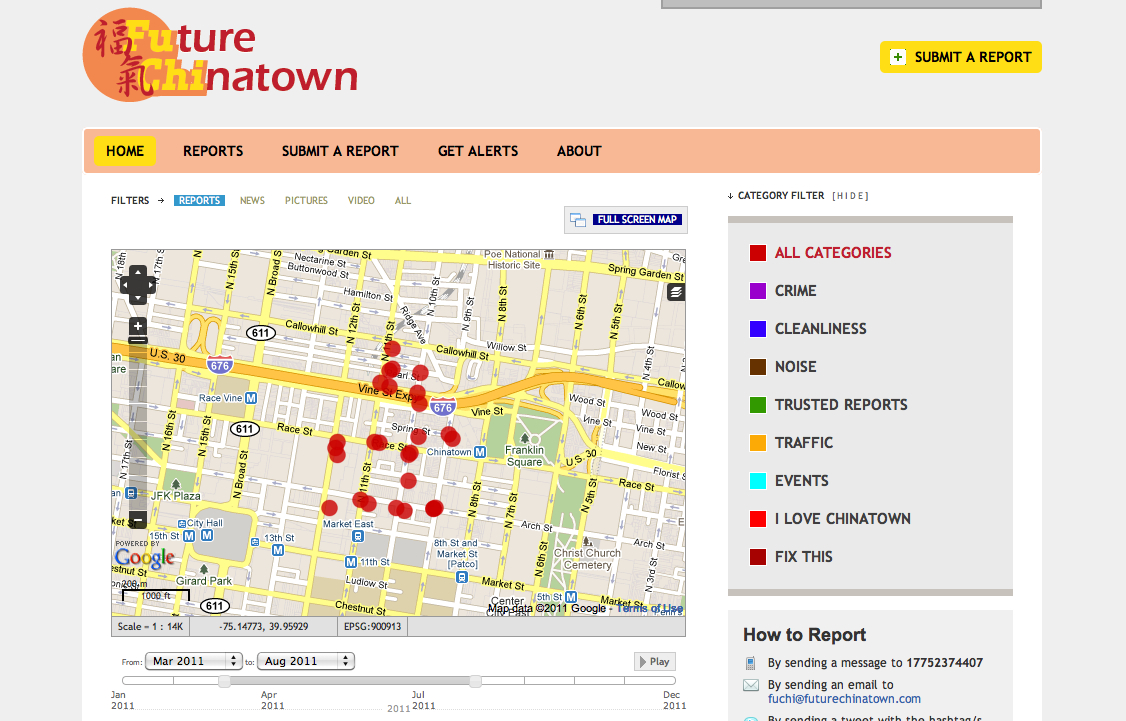The image size is (1126, 721).
Task: Play the timeline animation
Action: point(654,661)
